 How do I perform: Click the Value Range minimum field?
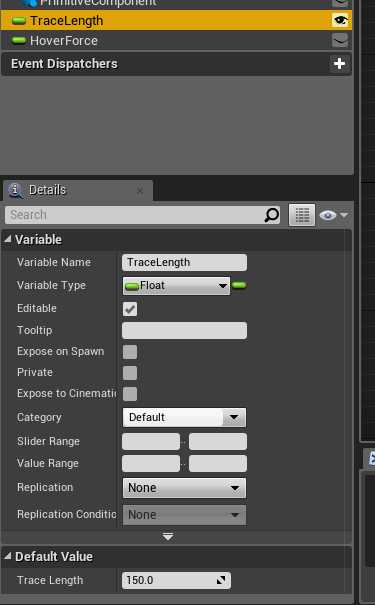click(x=151, y=463)
